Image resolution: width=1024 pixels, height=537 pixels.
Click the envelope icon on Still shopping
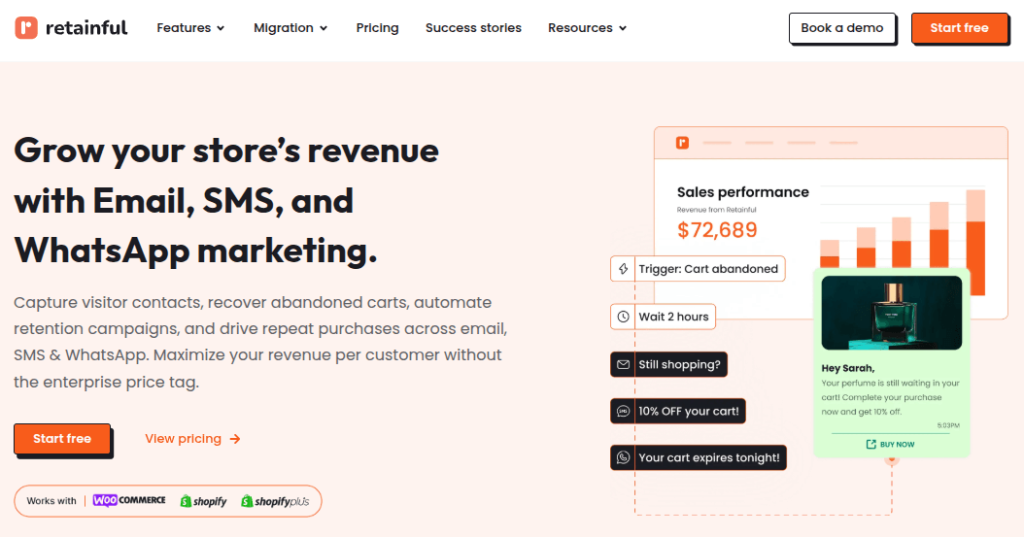(623, 365)
